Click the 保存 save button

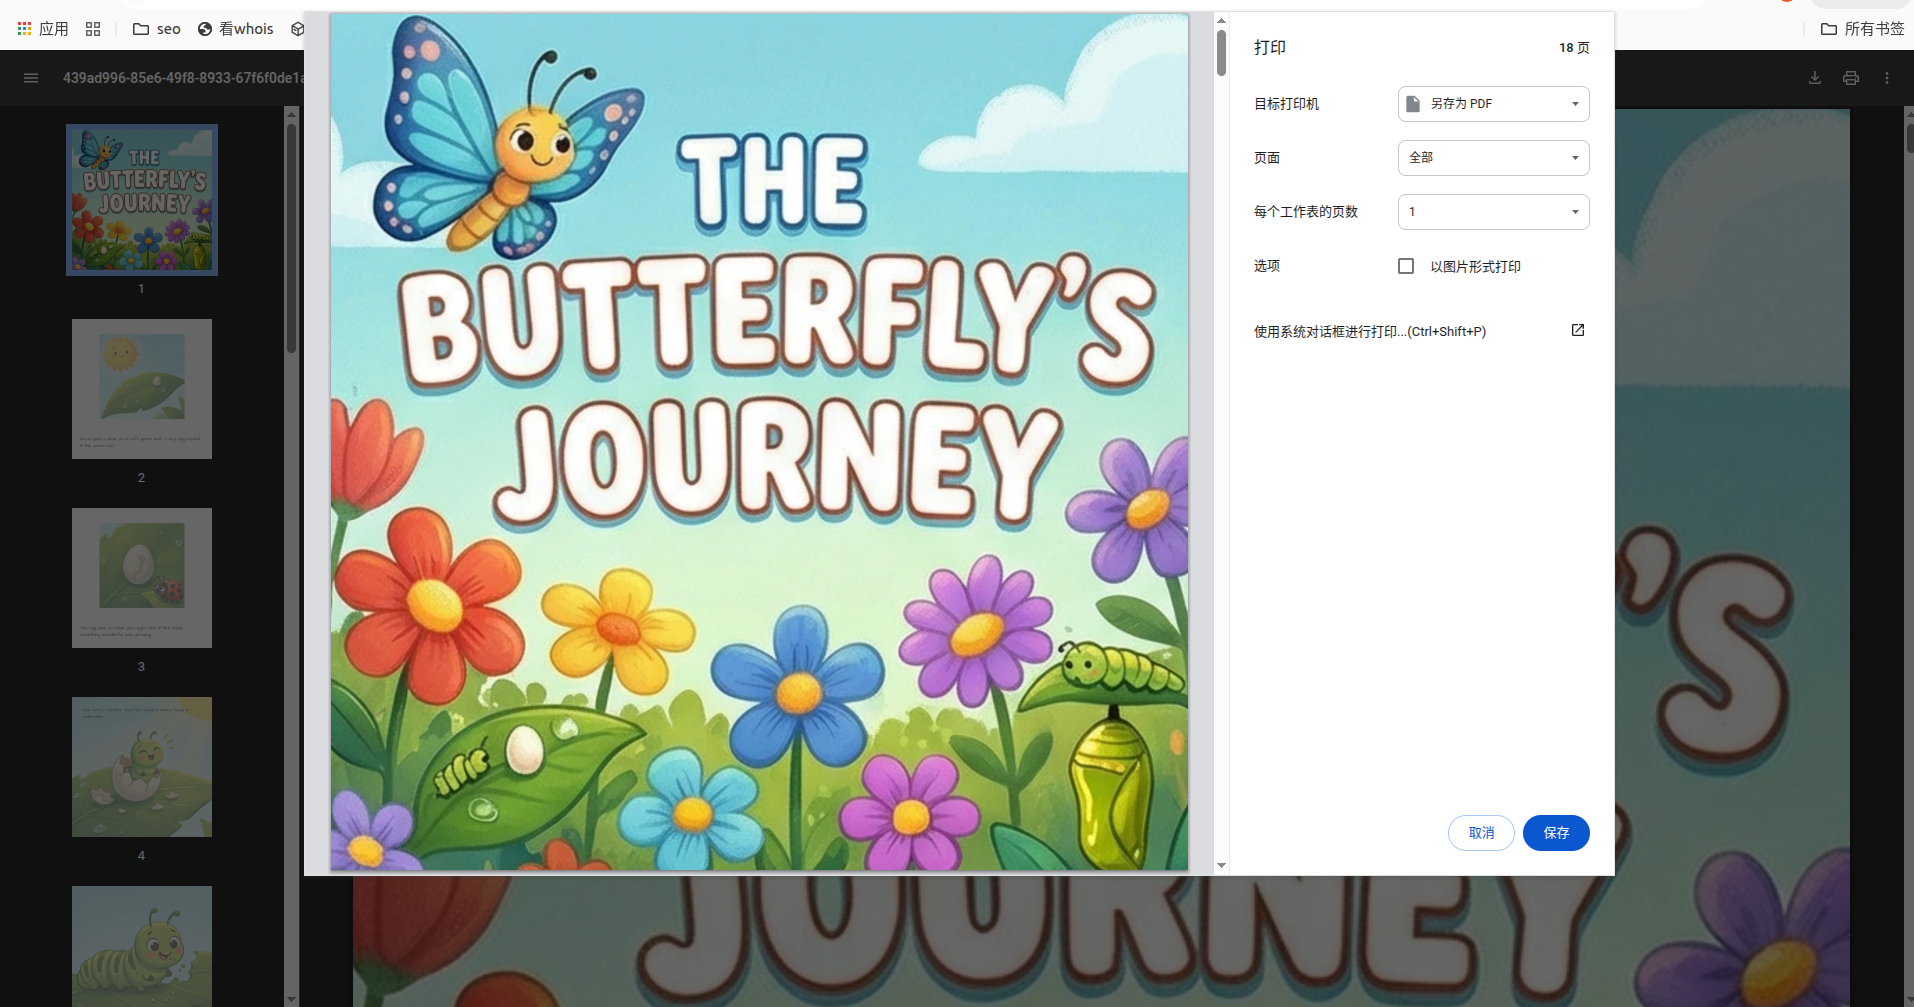click(x=1556, y=833)
